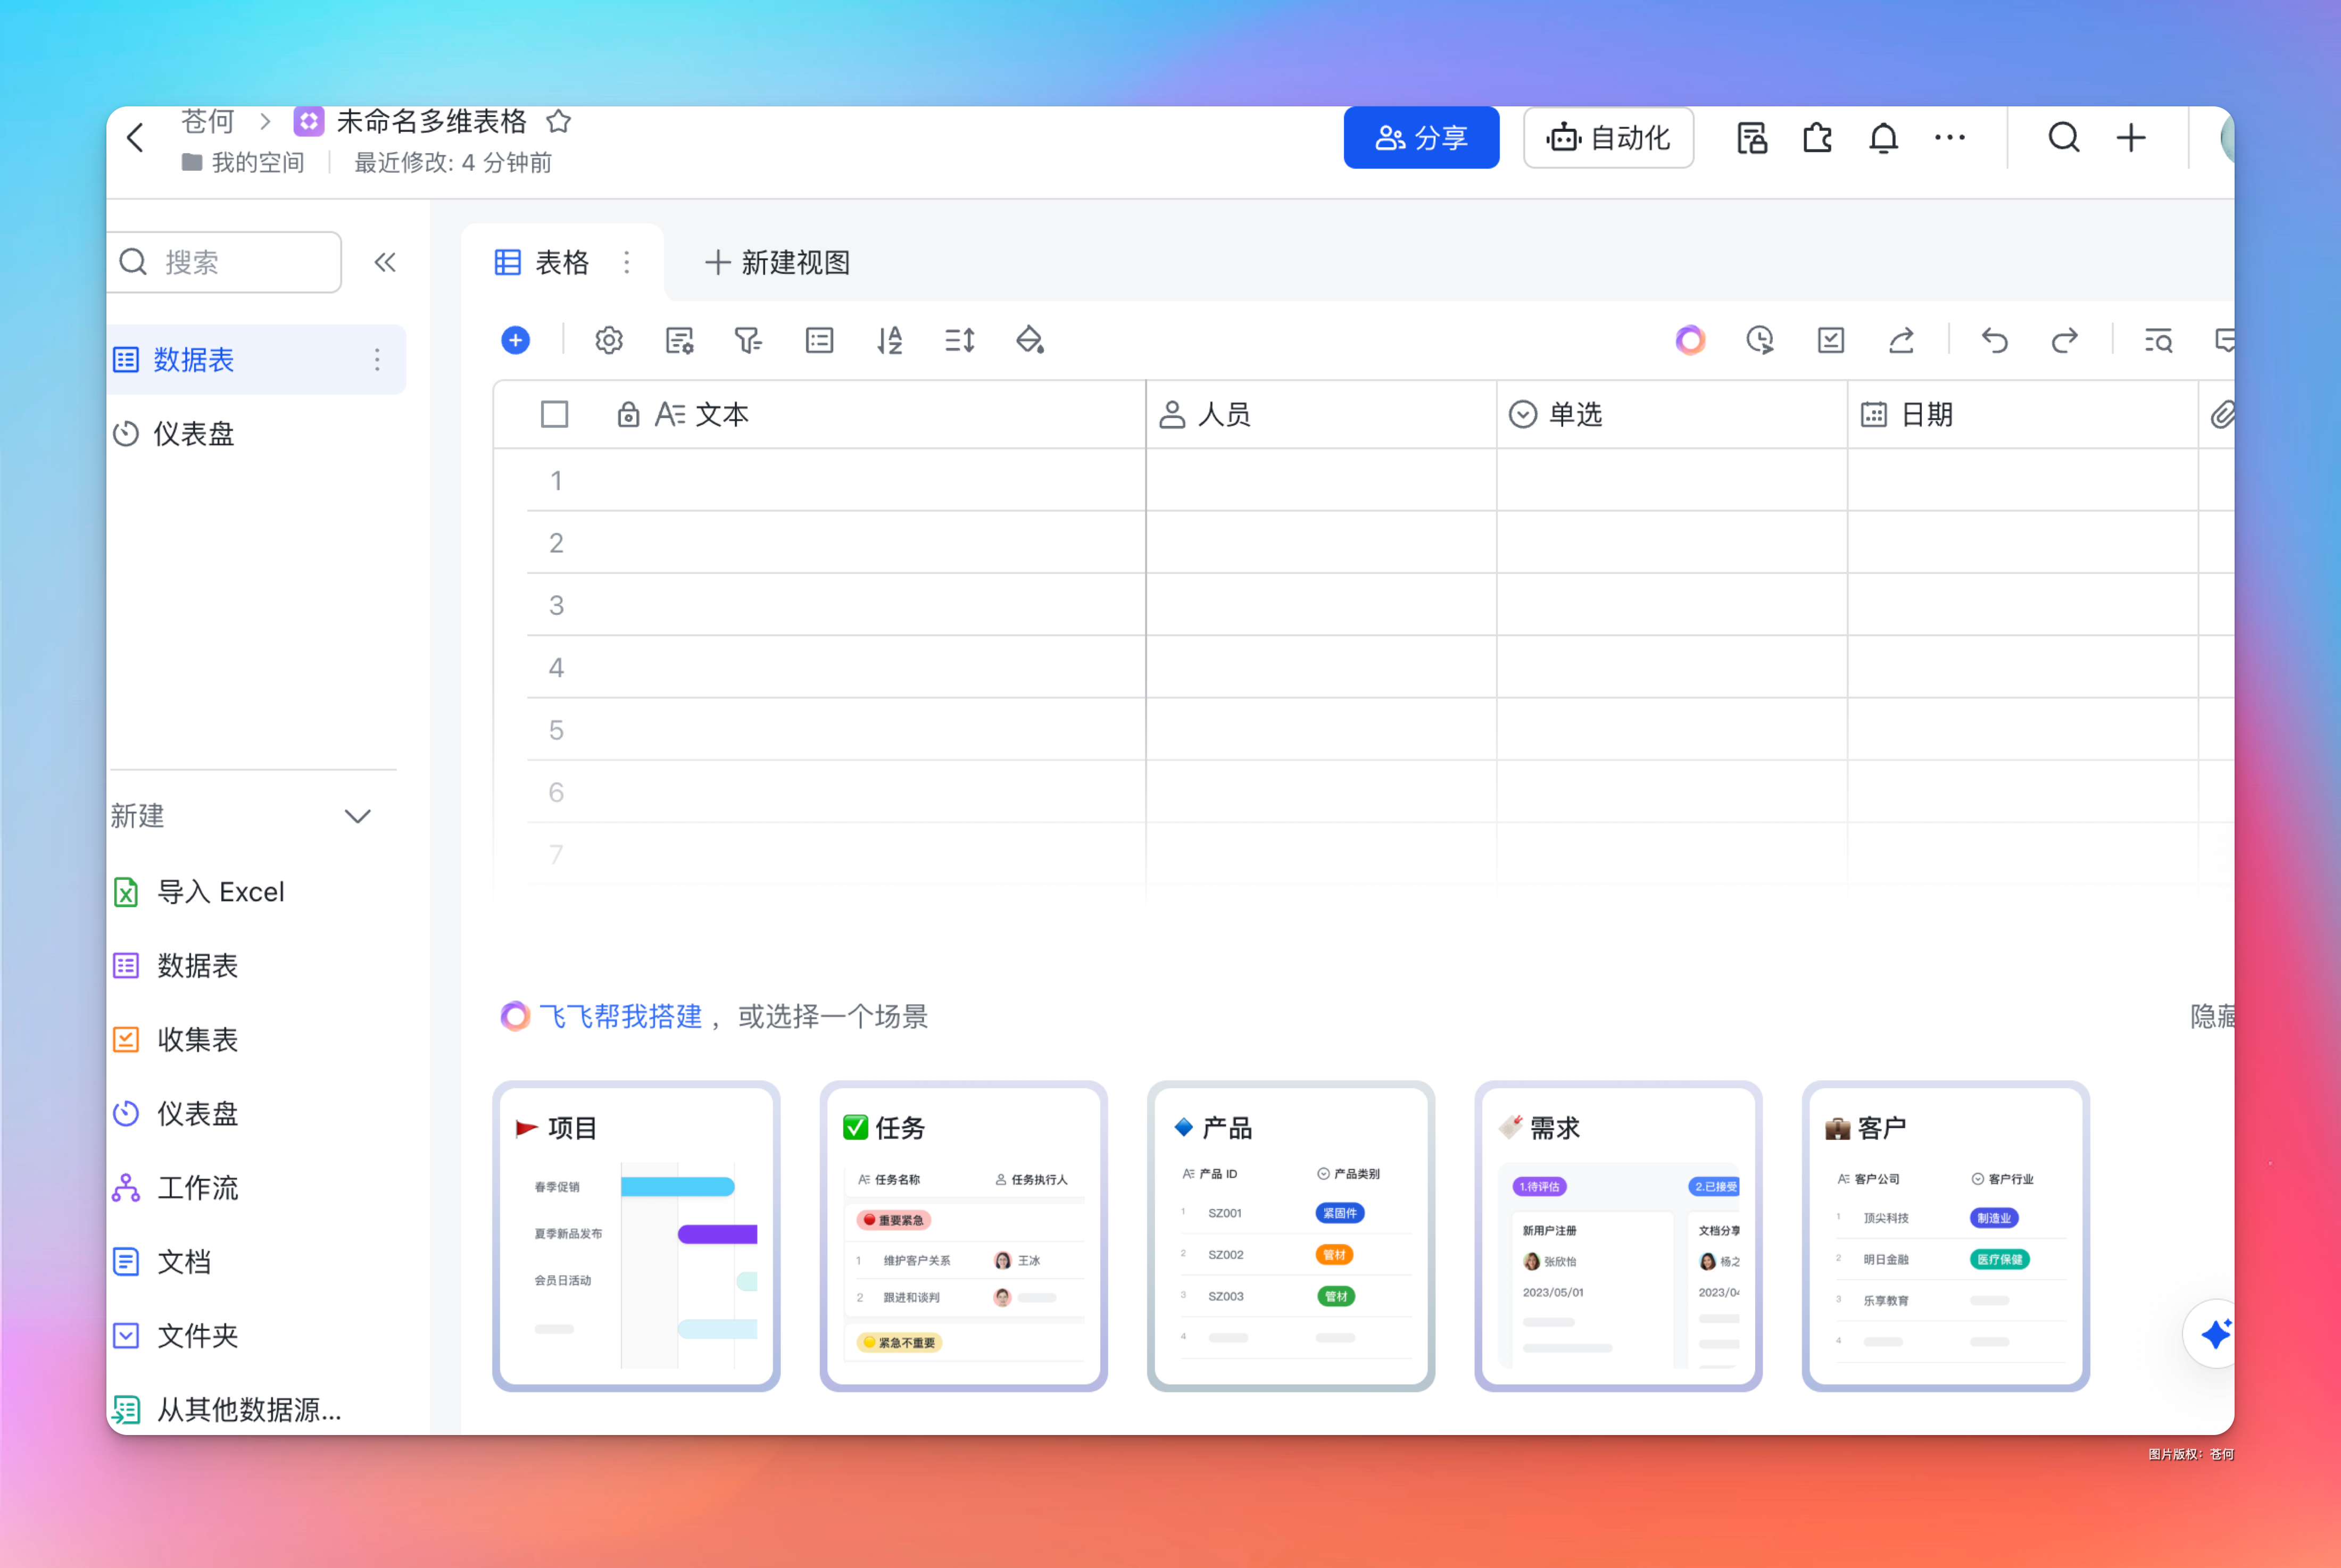2341x1568 pixels.
Task: Click the undo arrow icon
Action: [x=1994, y=341]
